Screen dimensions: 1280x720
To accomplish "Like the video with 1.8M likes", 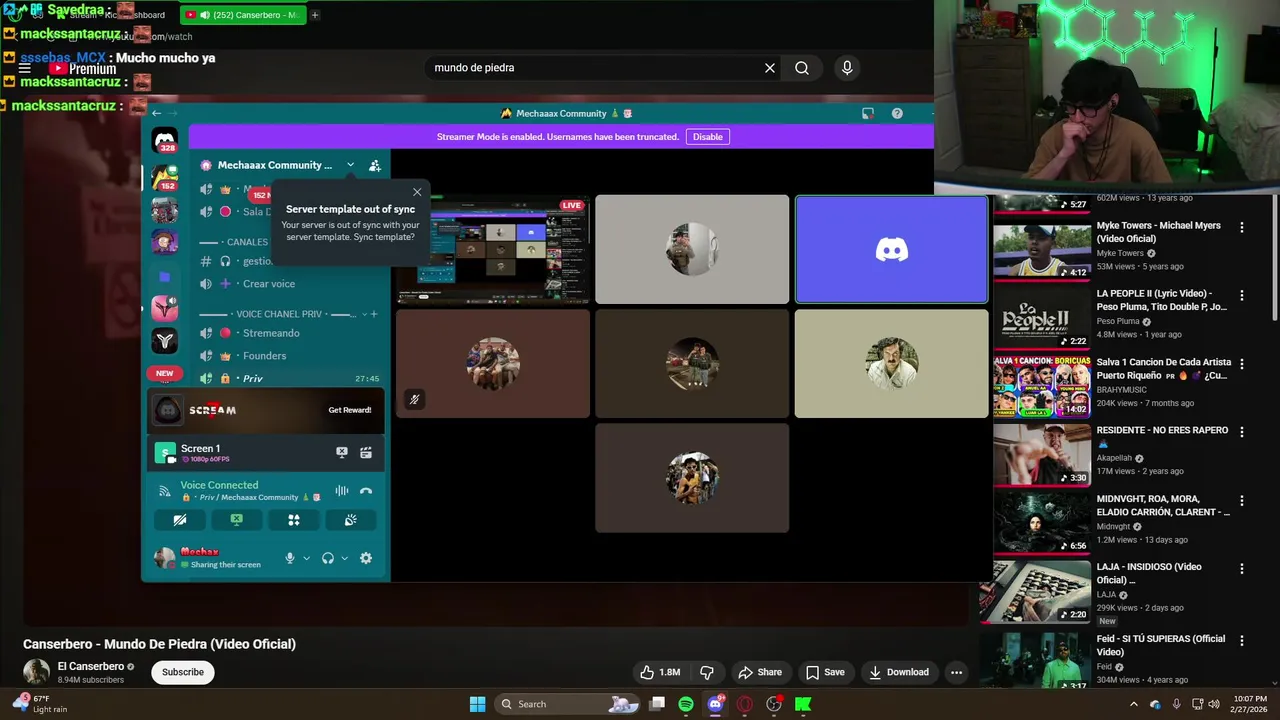I will pos(660,672).
